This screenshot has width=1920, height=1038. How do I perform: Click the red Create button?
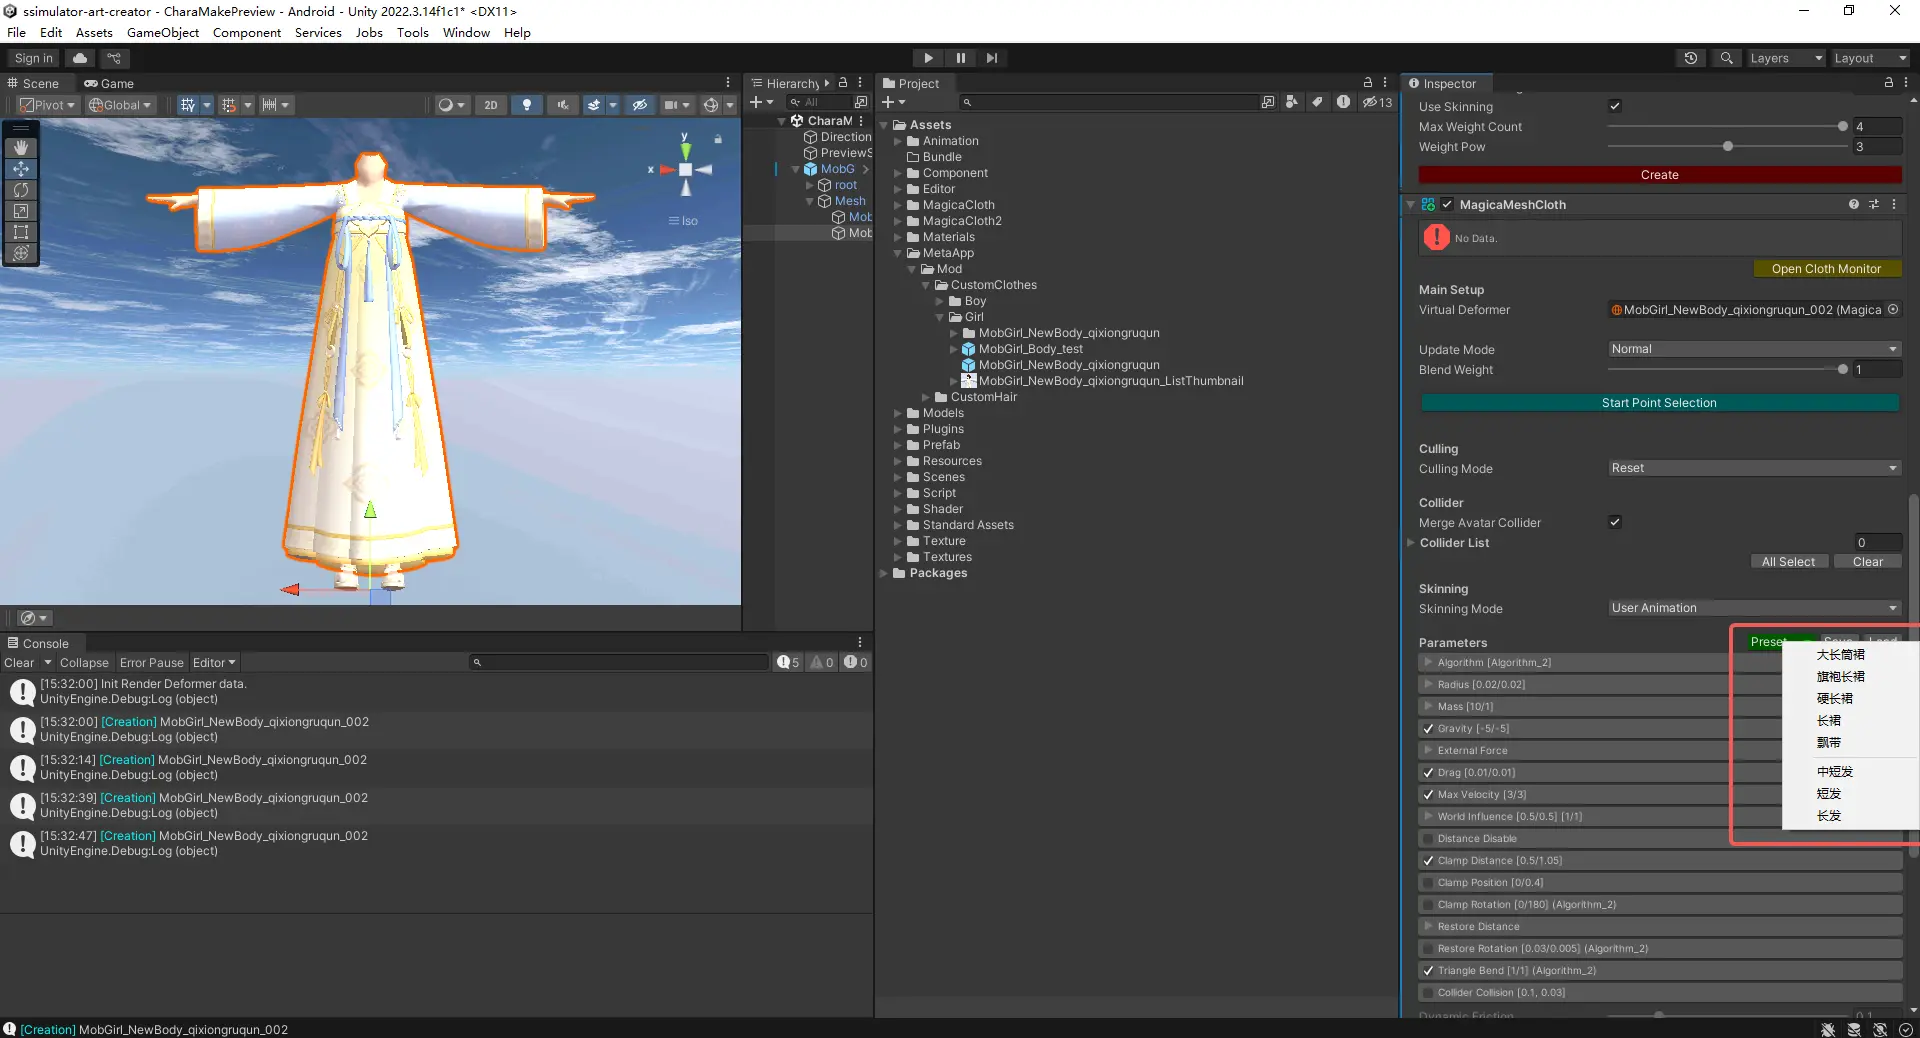point(1660,175)
